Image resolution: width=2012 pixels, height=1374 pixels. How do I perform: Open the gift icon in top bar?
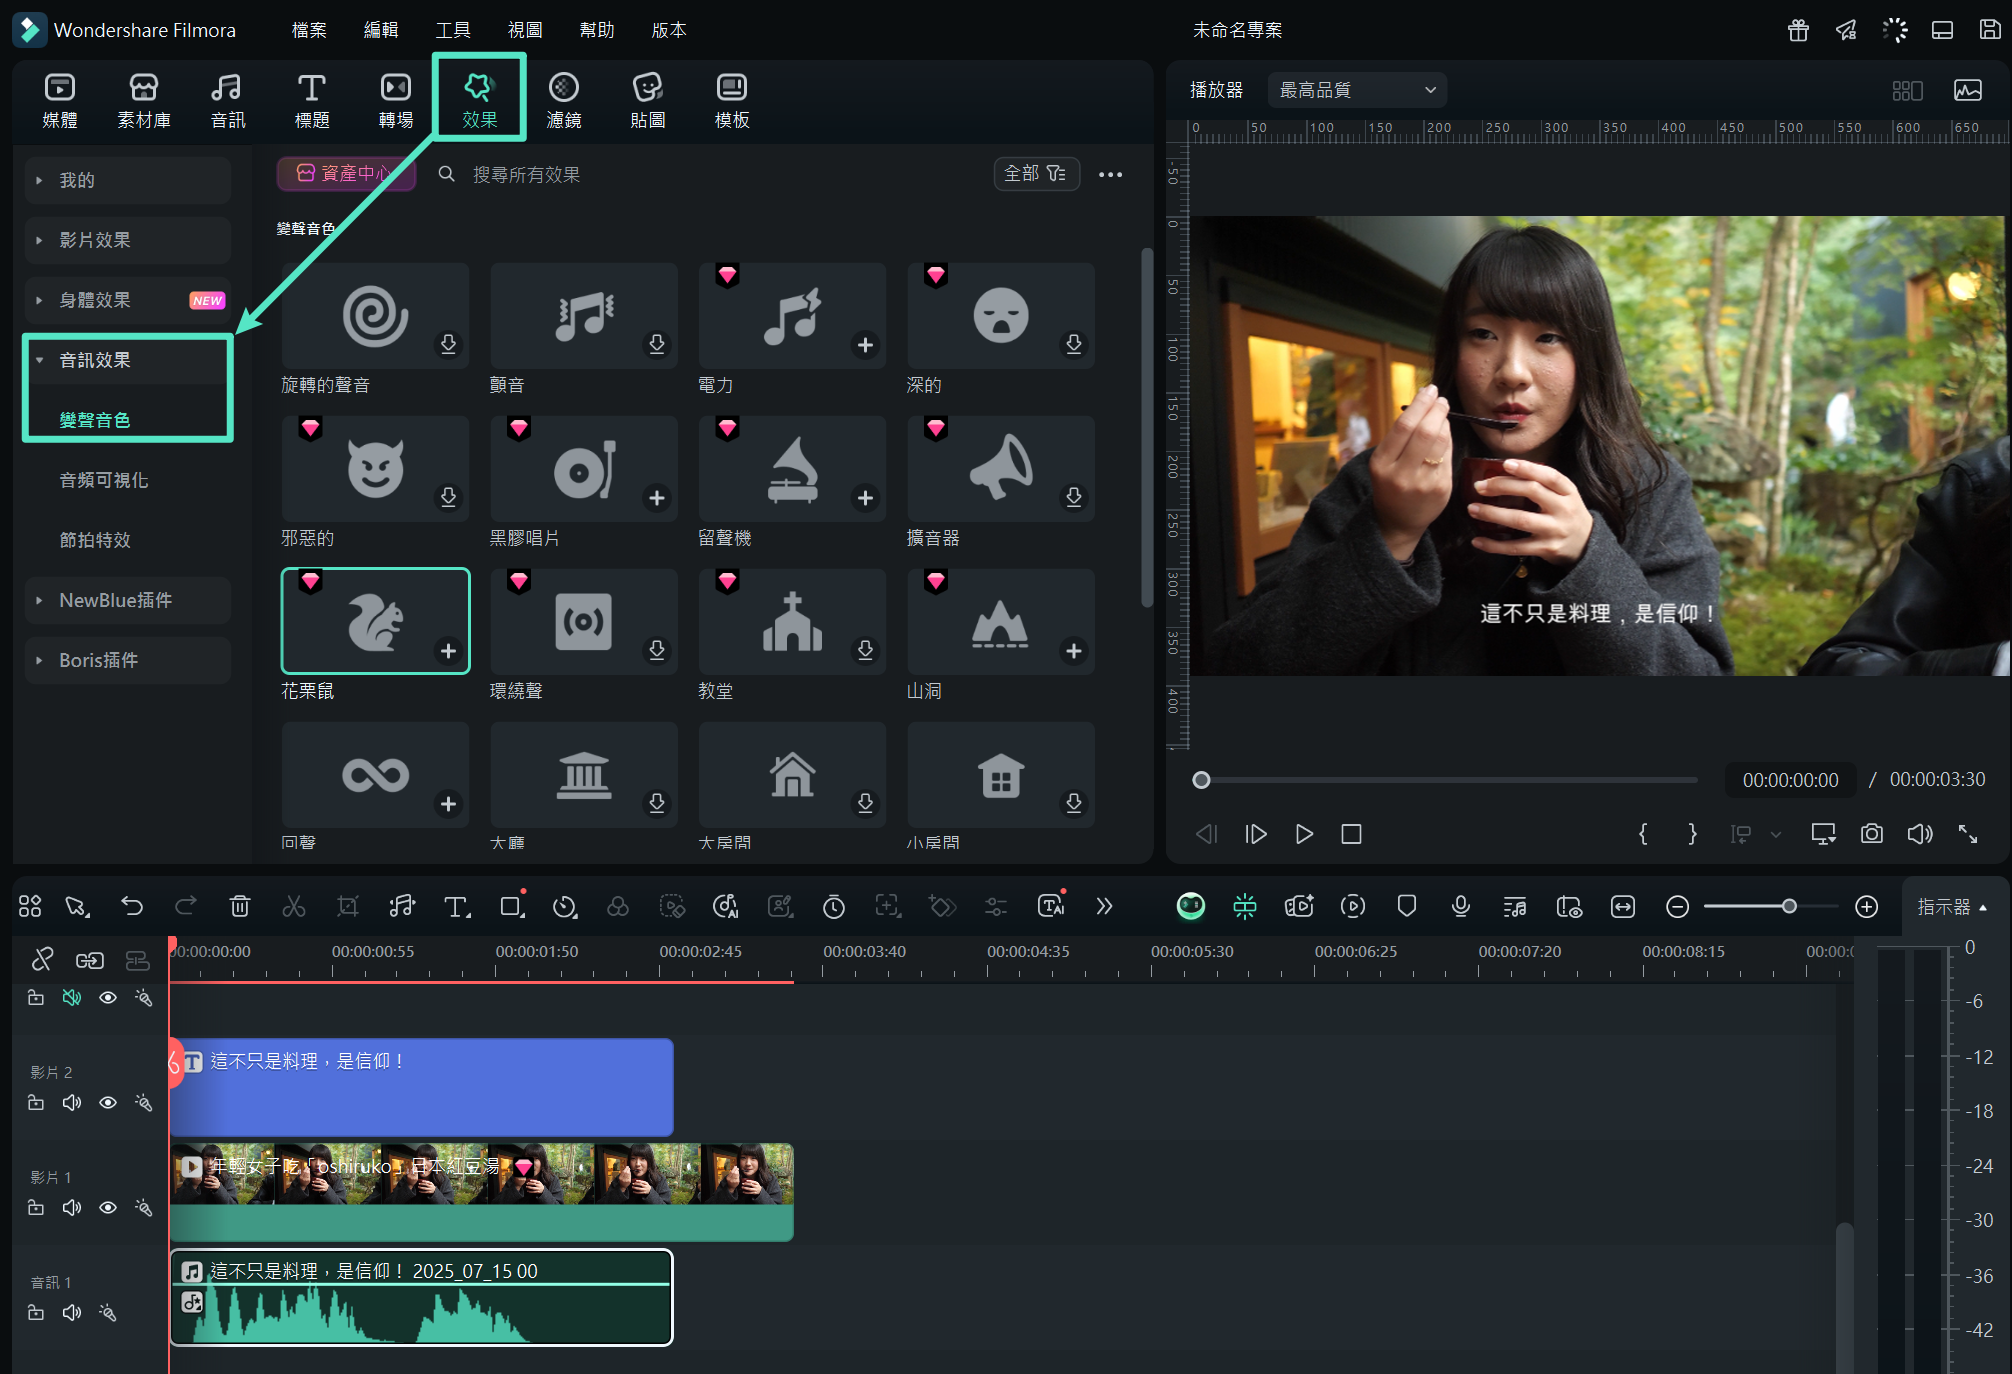[x=1798, y=30]
